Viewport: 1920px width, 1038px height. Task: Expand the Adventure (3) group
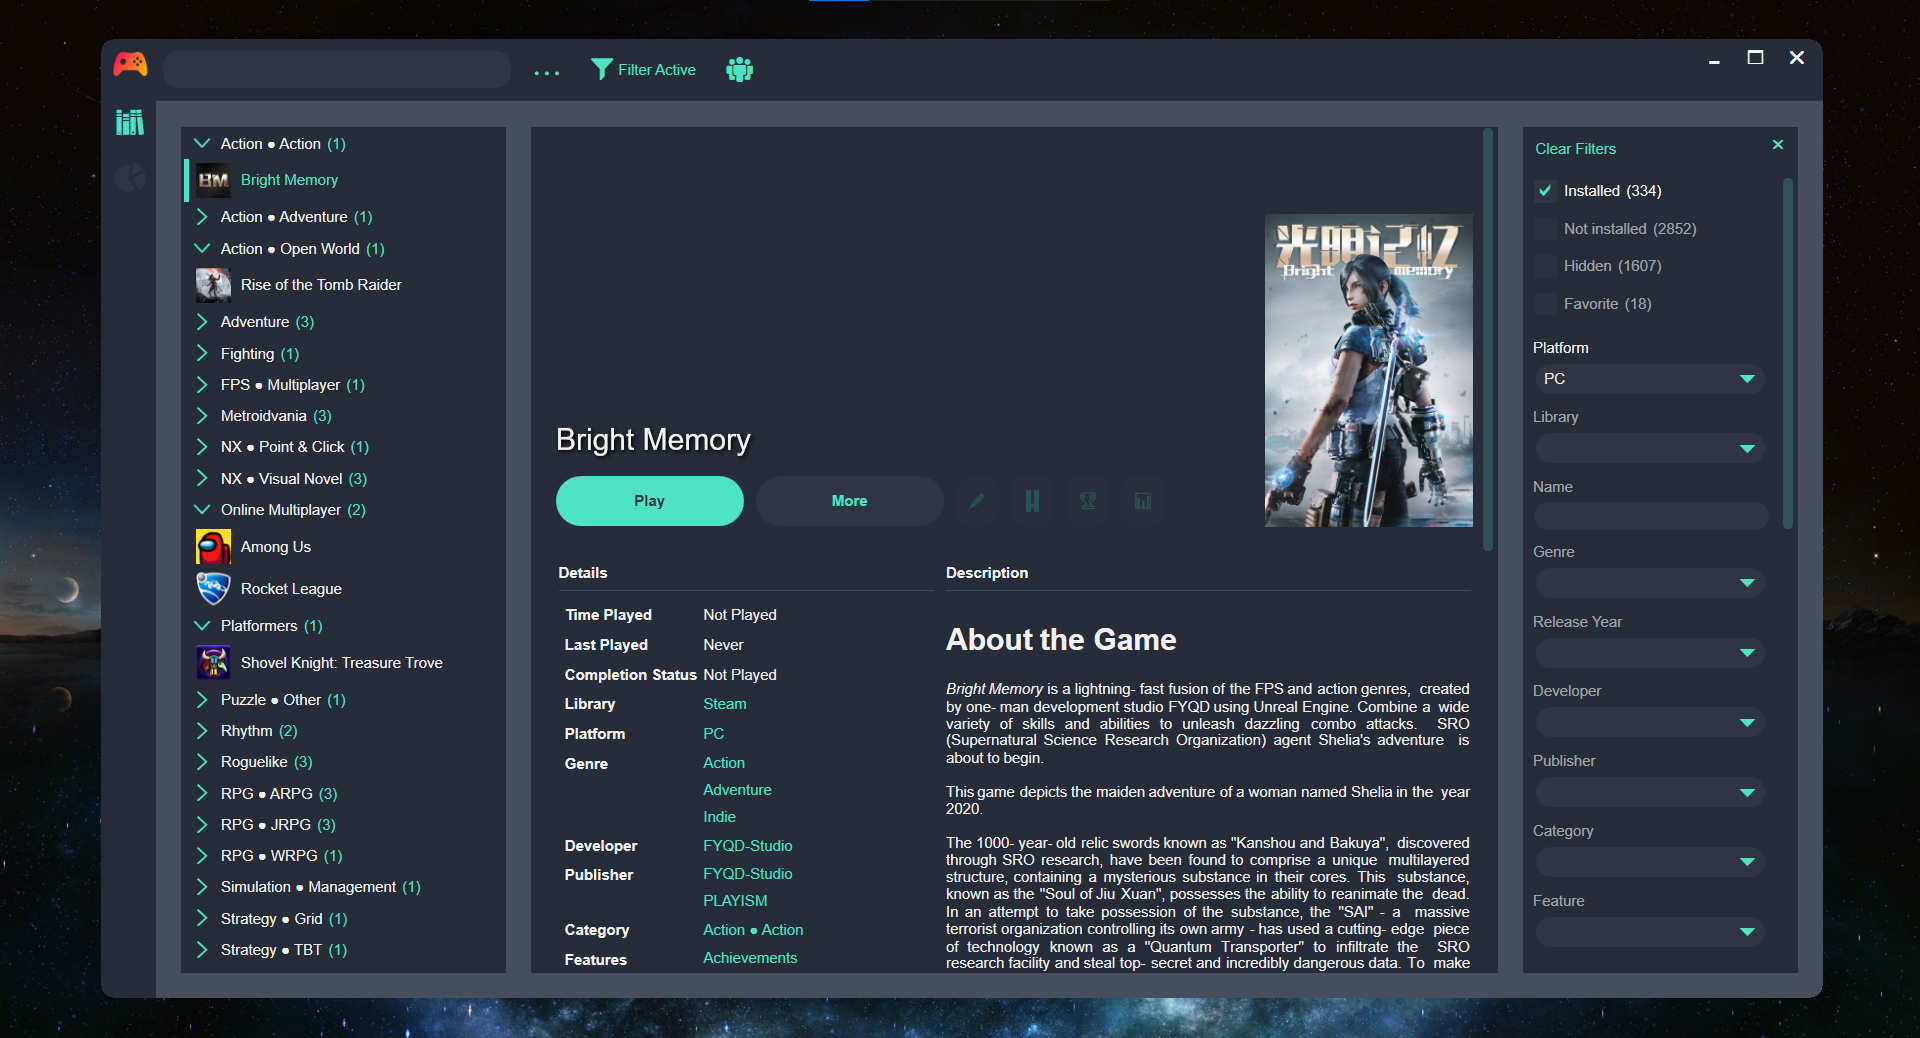click(x=202, y=322)
